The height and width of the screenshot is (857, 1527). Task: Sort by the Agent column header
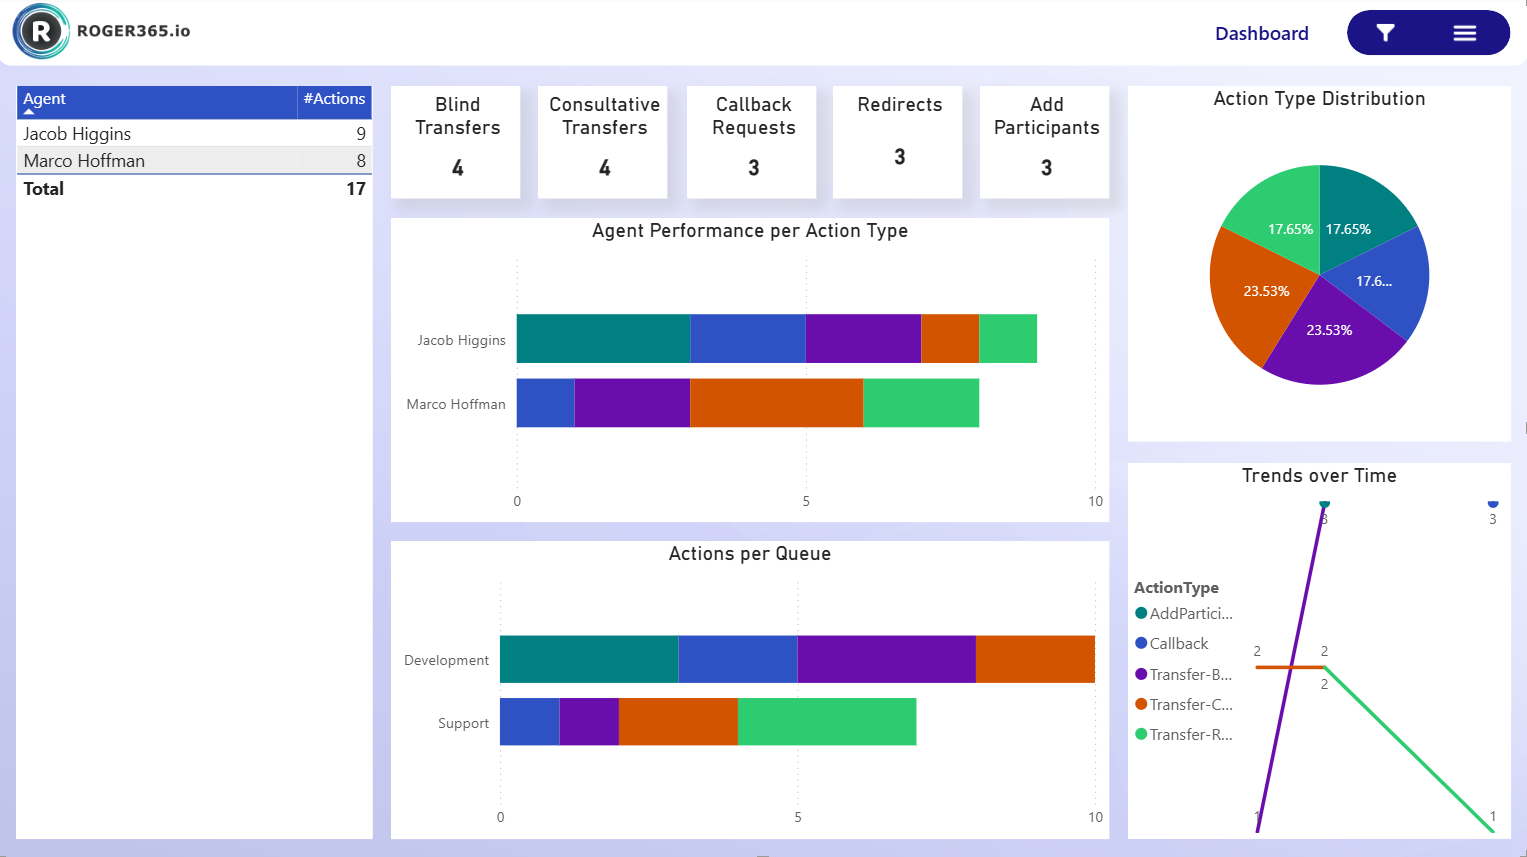click(157, 102)
